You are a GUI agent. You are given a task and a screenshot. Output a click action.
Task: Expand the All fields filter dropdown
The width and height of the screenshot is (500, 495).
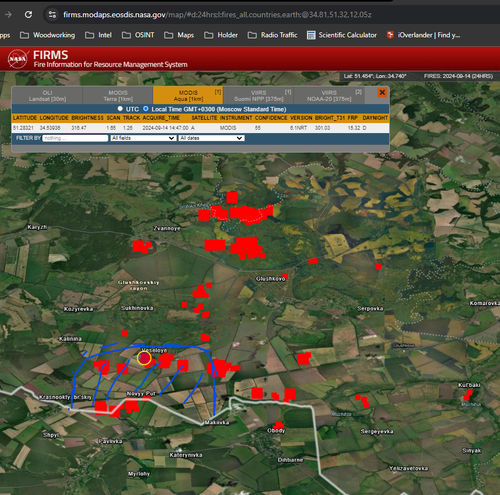pyautogui.click(x=143, y=138)
